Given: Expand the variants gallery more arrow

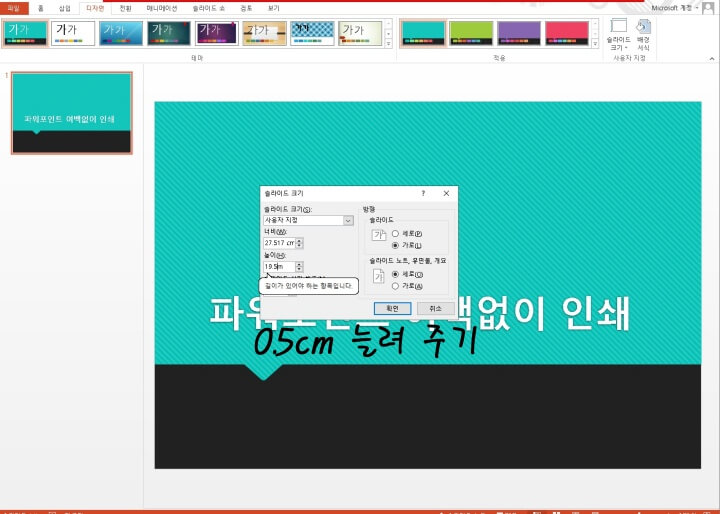Looking at the screenshot, I should pos(595,44).
